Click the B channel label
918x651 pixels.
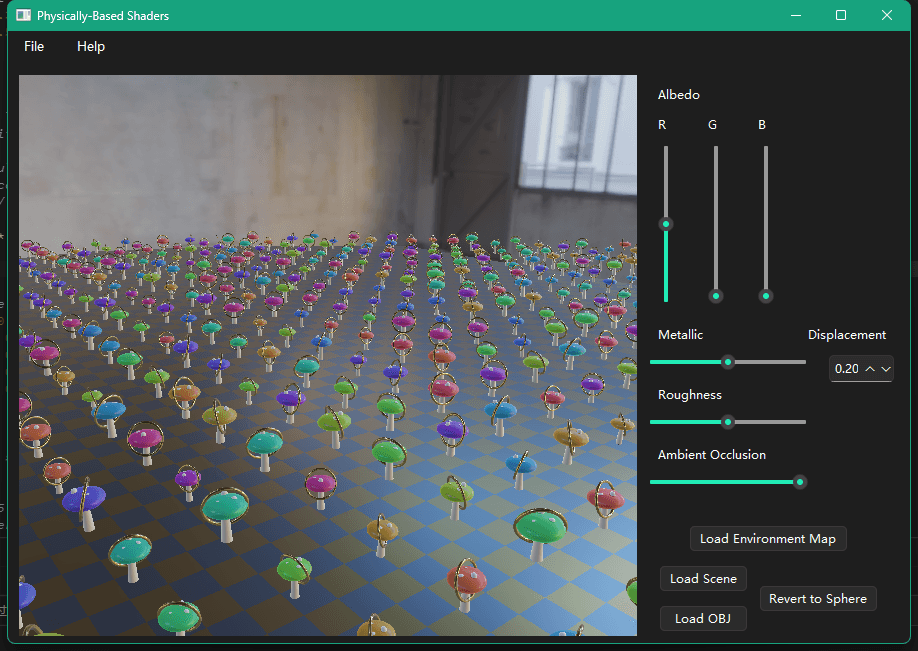pyautogui.click(x=762, y=125)
